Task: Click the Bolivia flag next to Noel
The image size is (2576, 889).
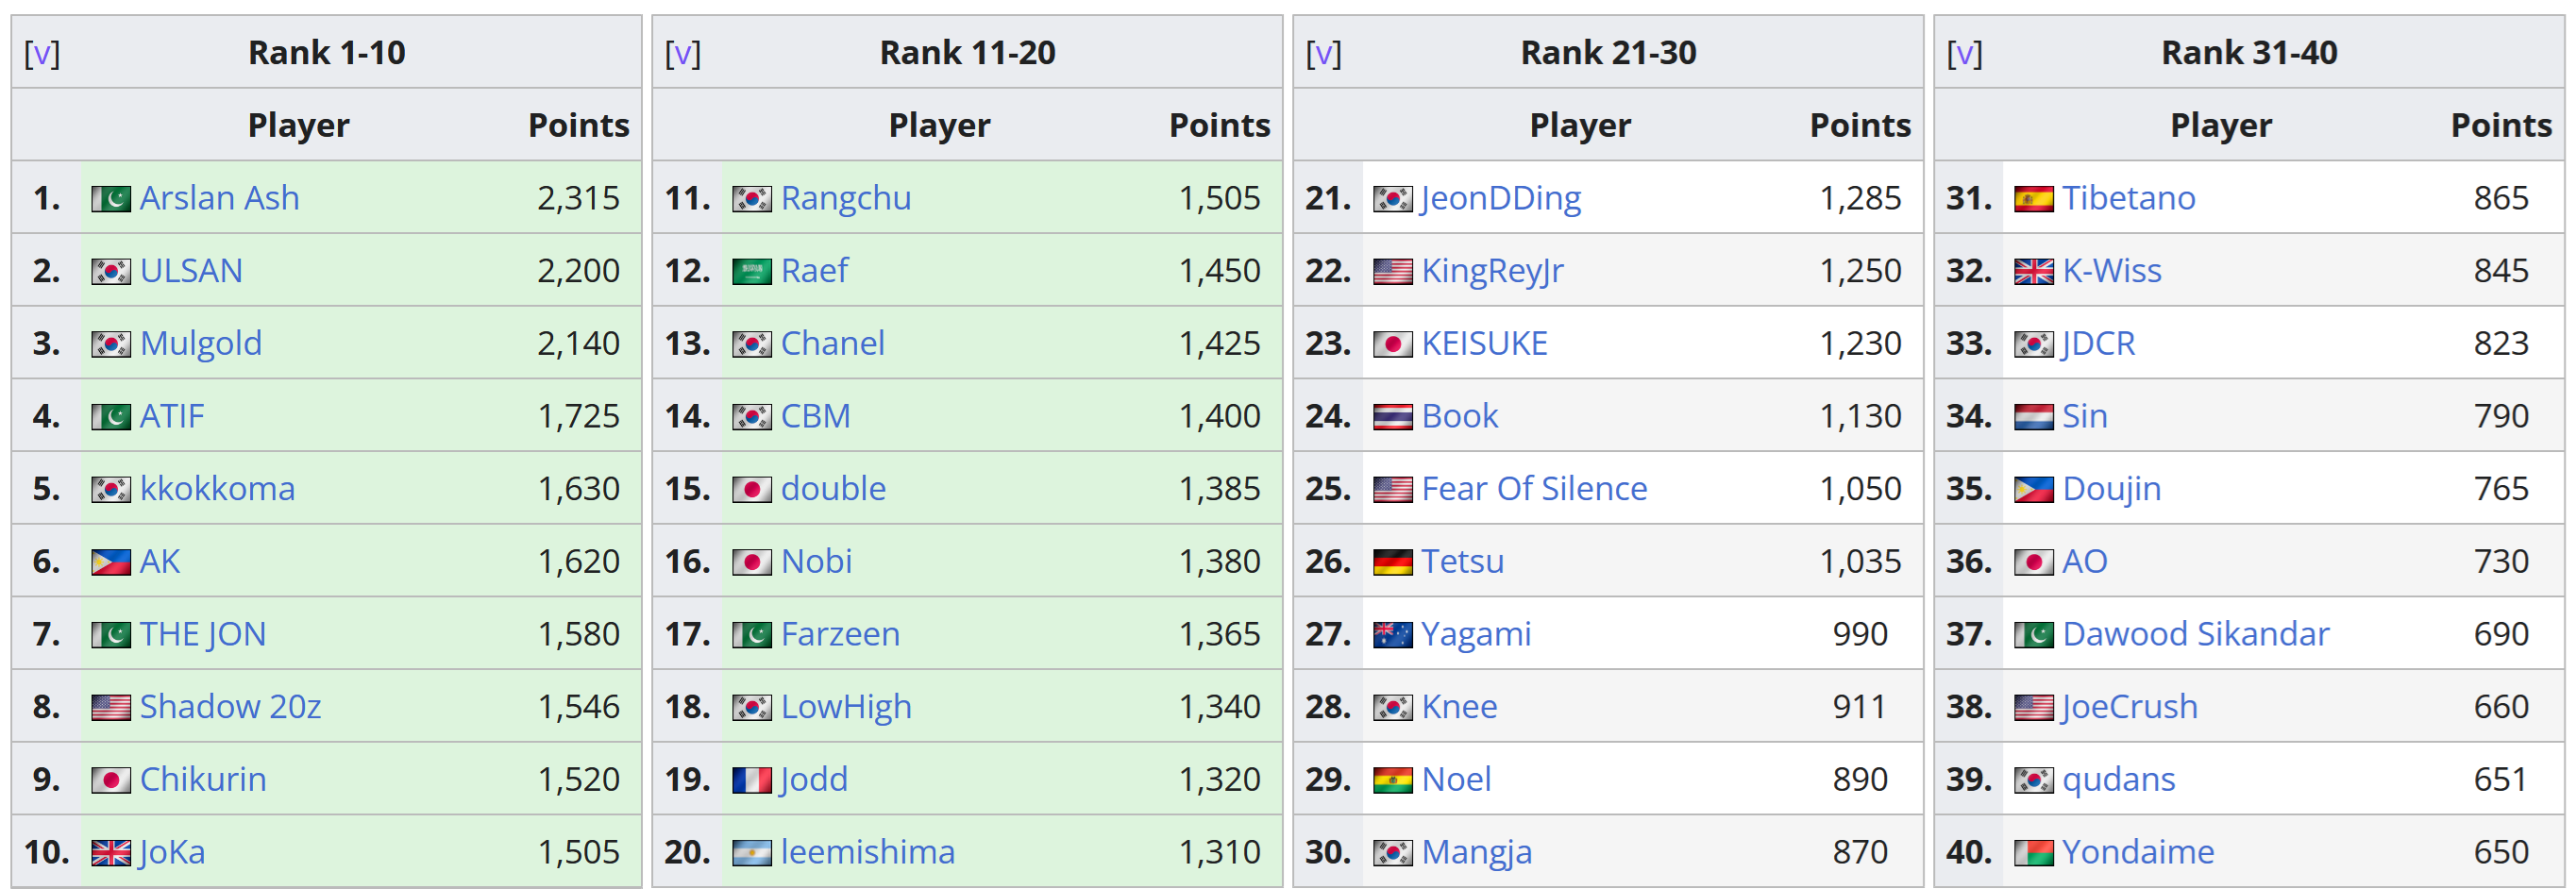Action: pos(1393,781)
